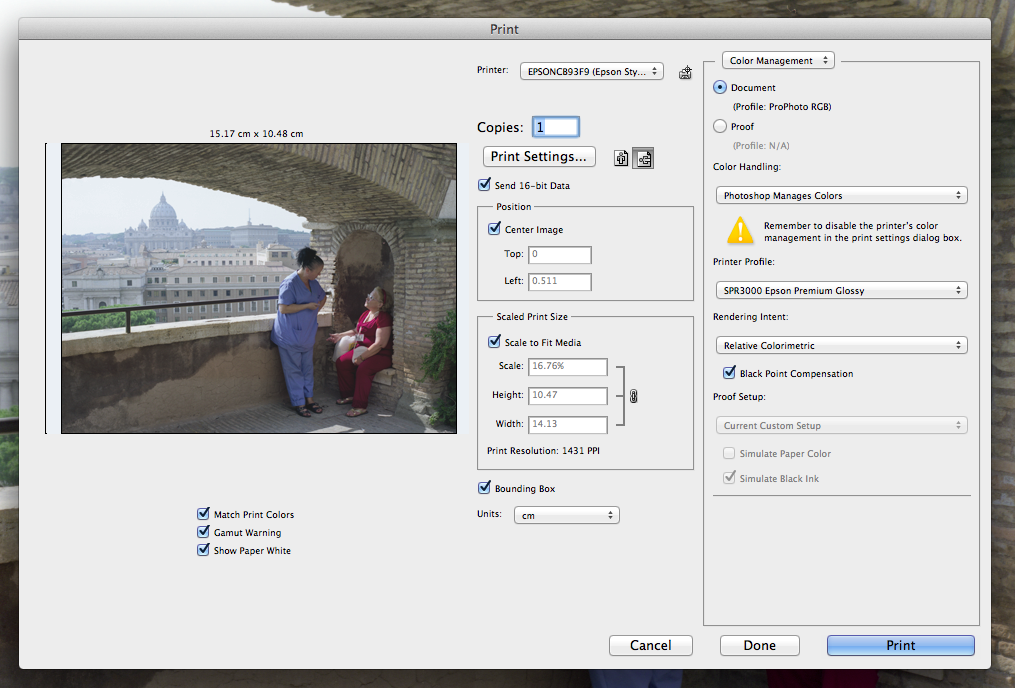
Task: Click the Cancel button
Action: tap(650, 645)
